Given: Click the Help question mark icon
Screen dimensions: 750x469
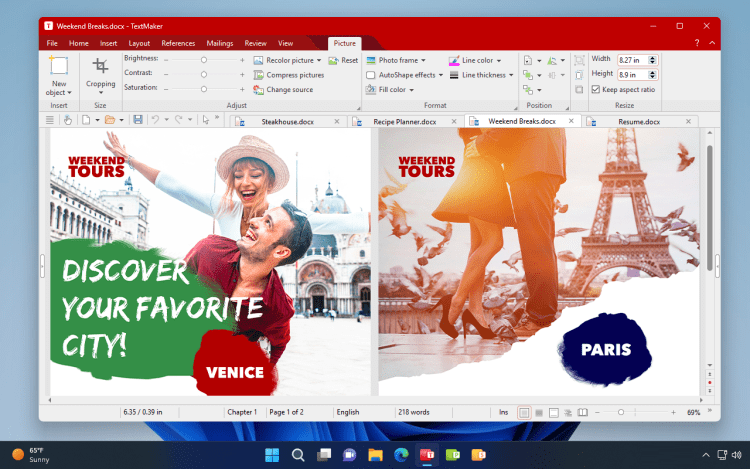Looking at the screenshot, I should point(697,43).
